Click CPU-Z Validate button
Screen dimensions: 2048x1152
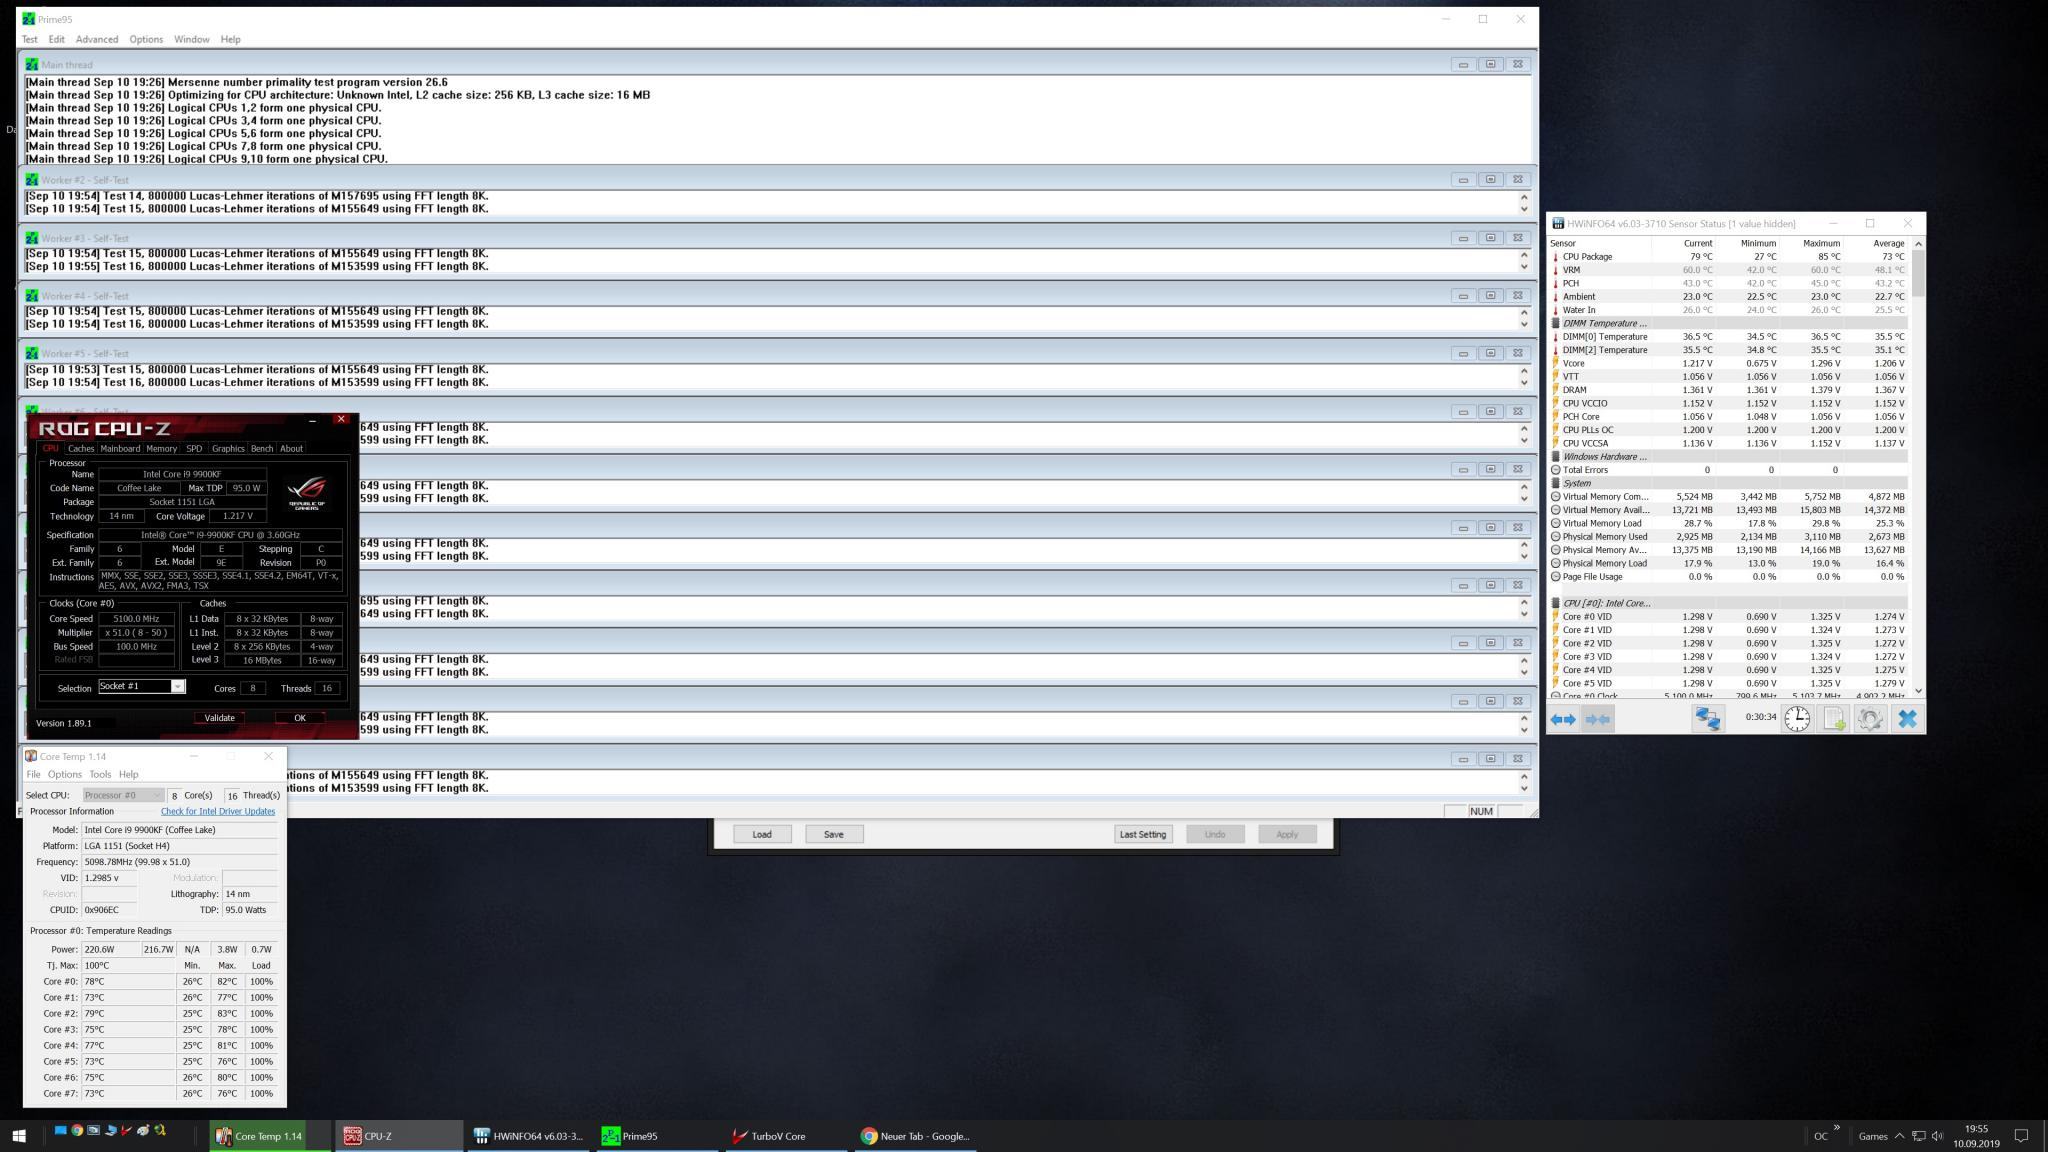(x=219, y=718)
